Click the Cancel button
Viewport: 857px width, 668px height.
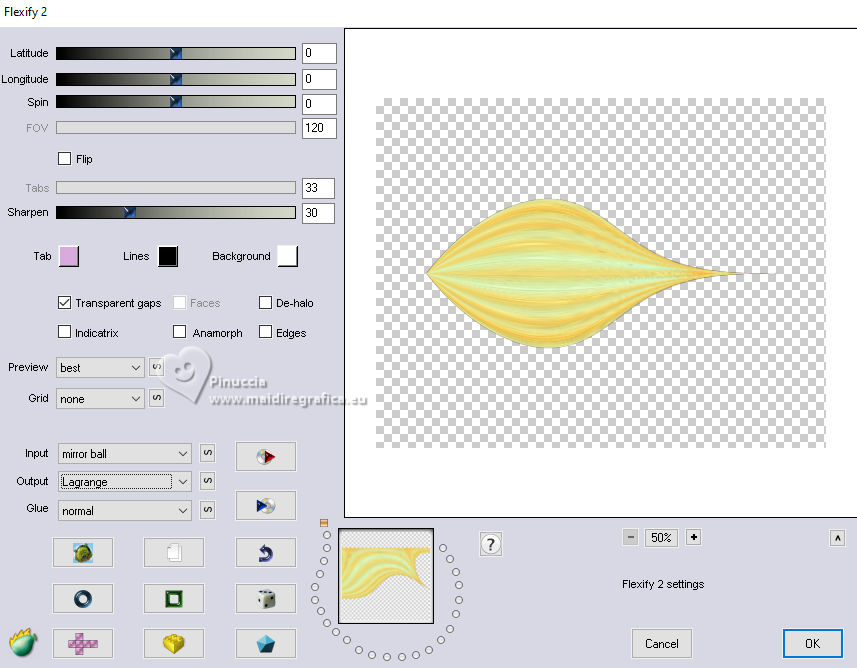point(661,643)
